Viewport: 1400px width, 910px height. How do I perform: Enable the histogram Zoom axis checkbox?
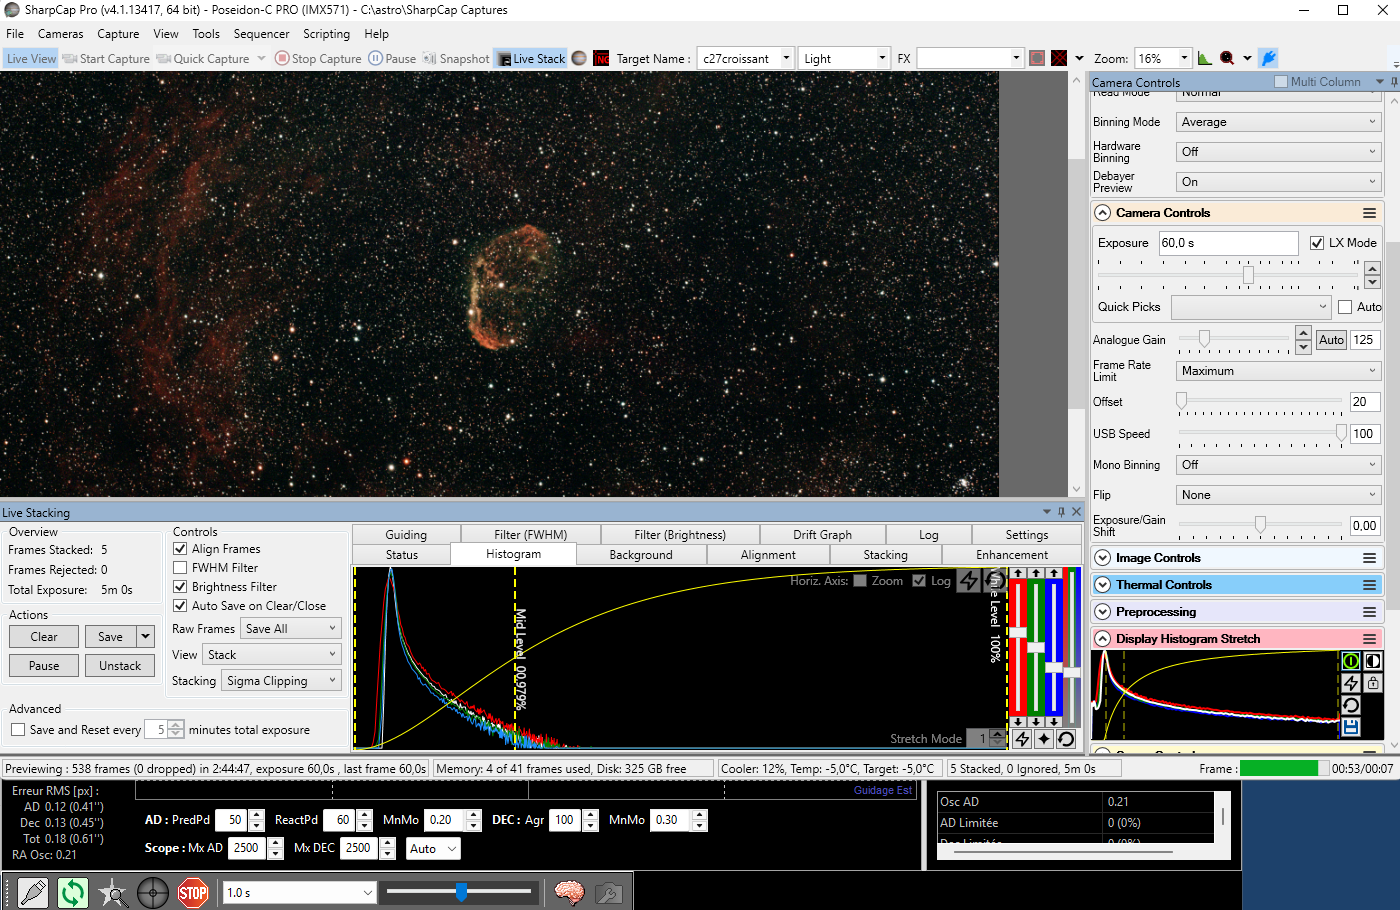coord(860,581)
